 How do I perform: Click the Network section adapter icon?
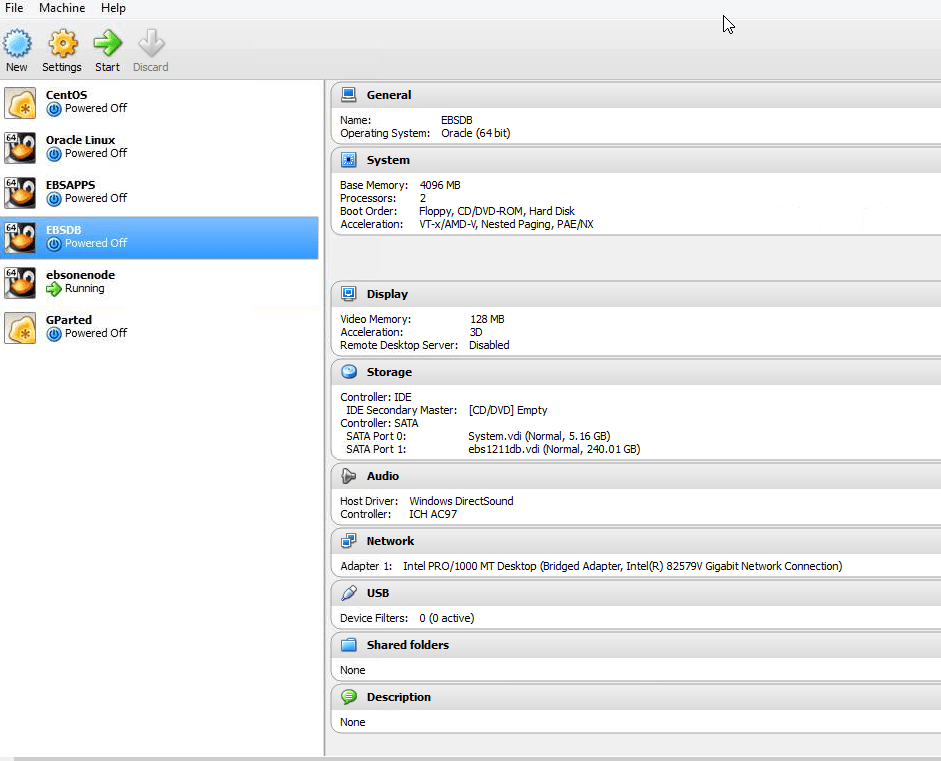pyautogui.click(x=349, y=541)
